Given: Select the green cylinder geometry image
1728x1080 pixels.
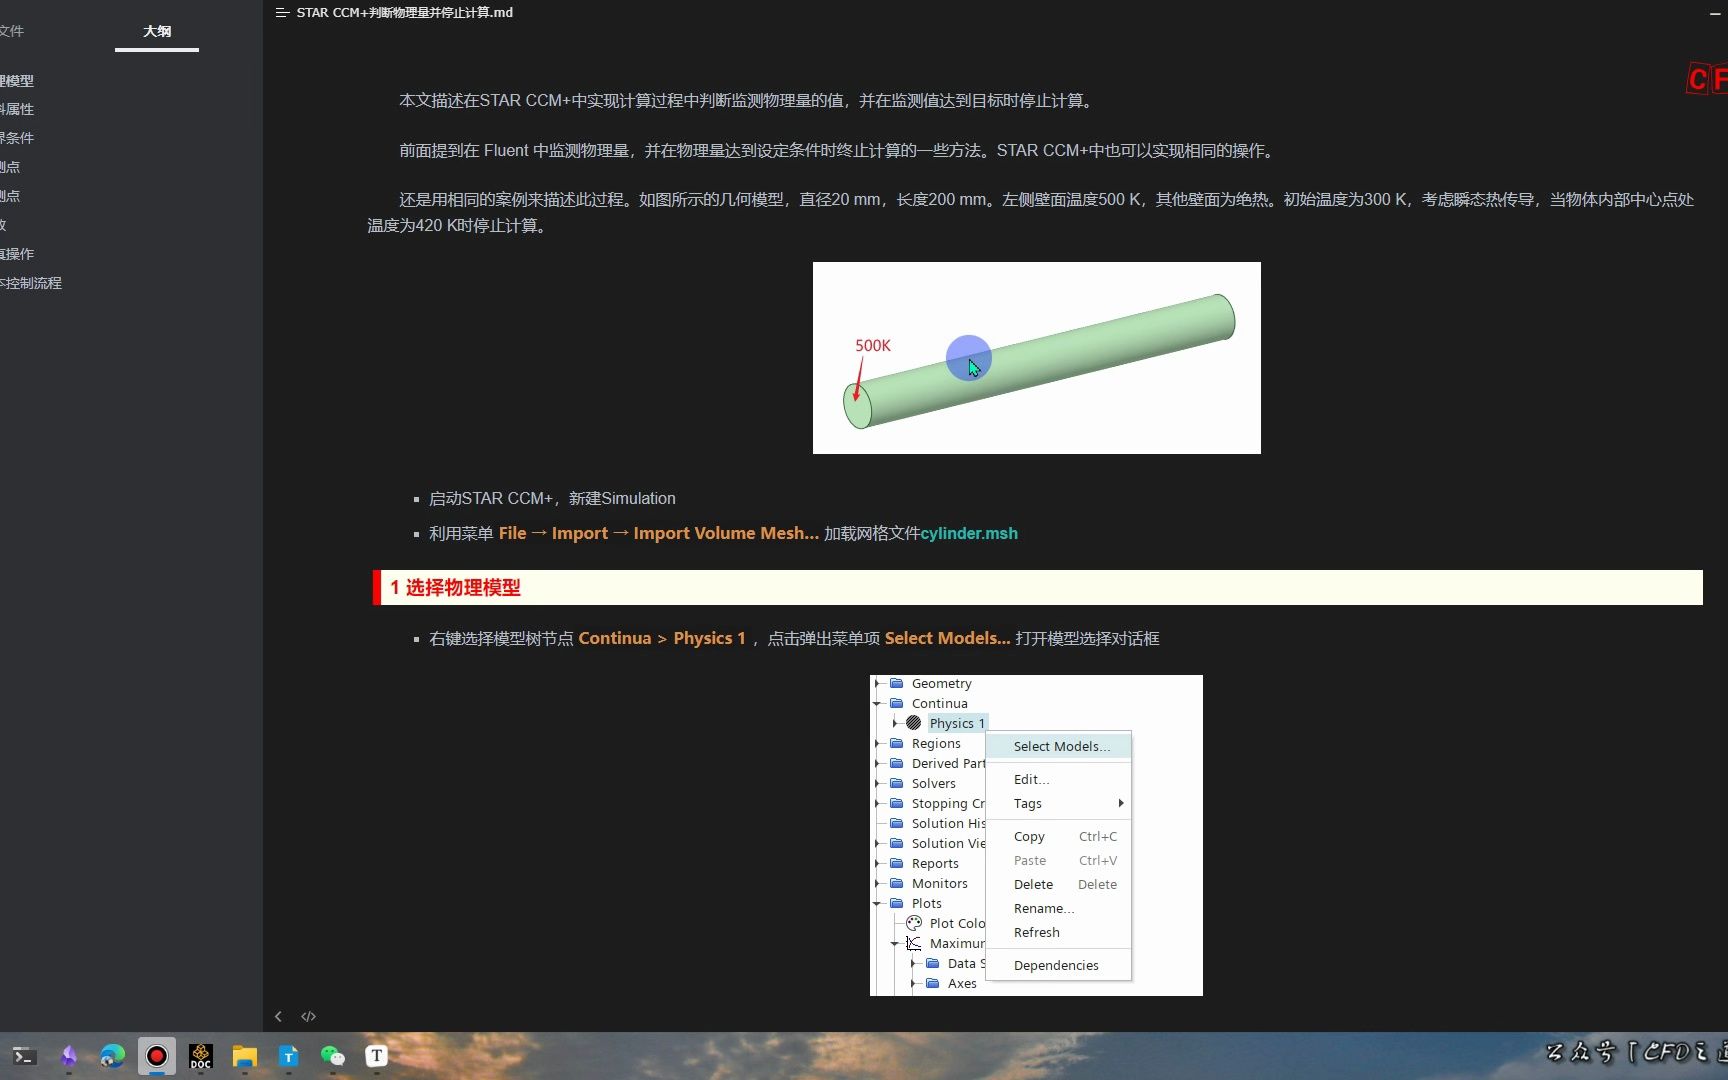Looking at the screenshot, I should tap(1037, 358).
